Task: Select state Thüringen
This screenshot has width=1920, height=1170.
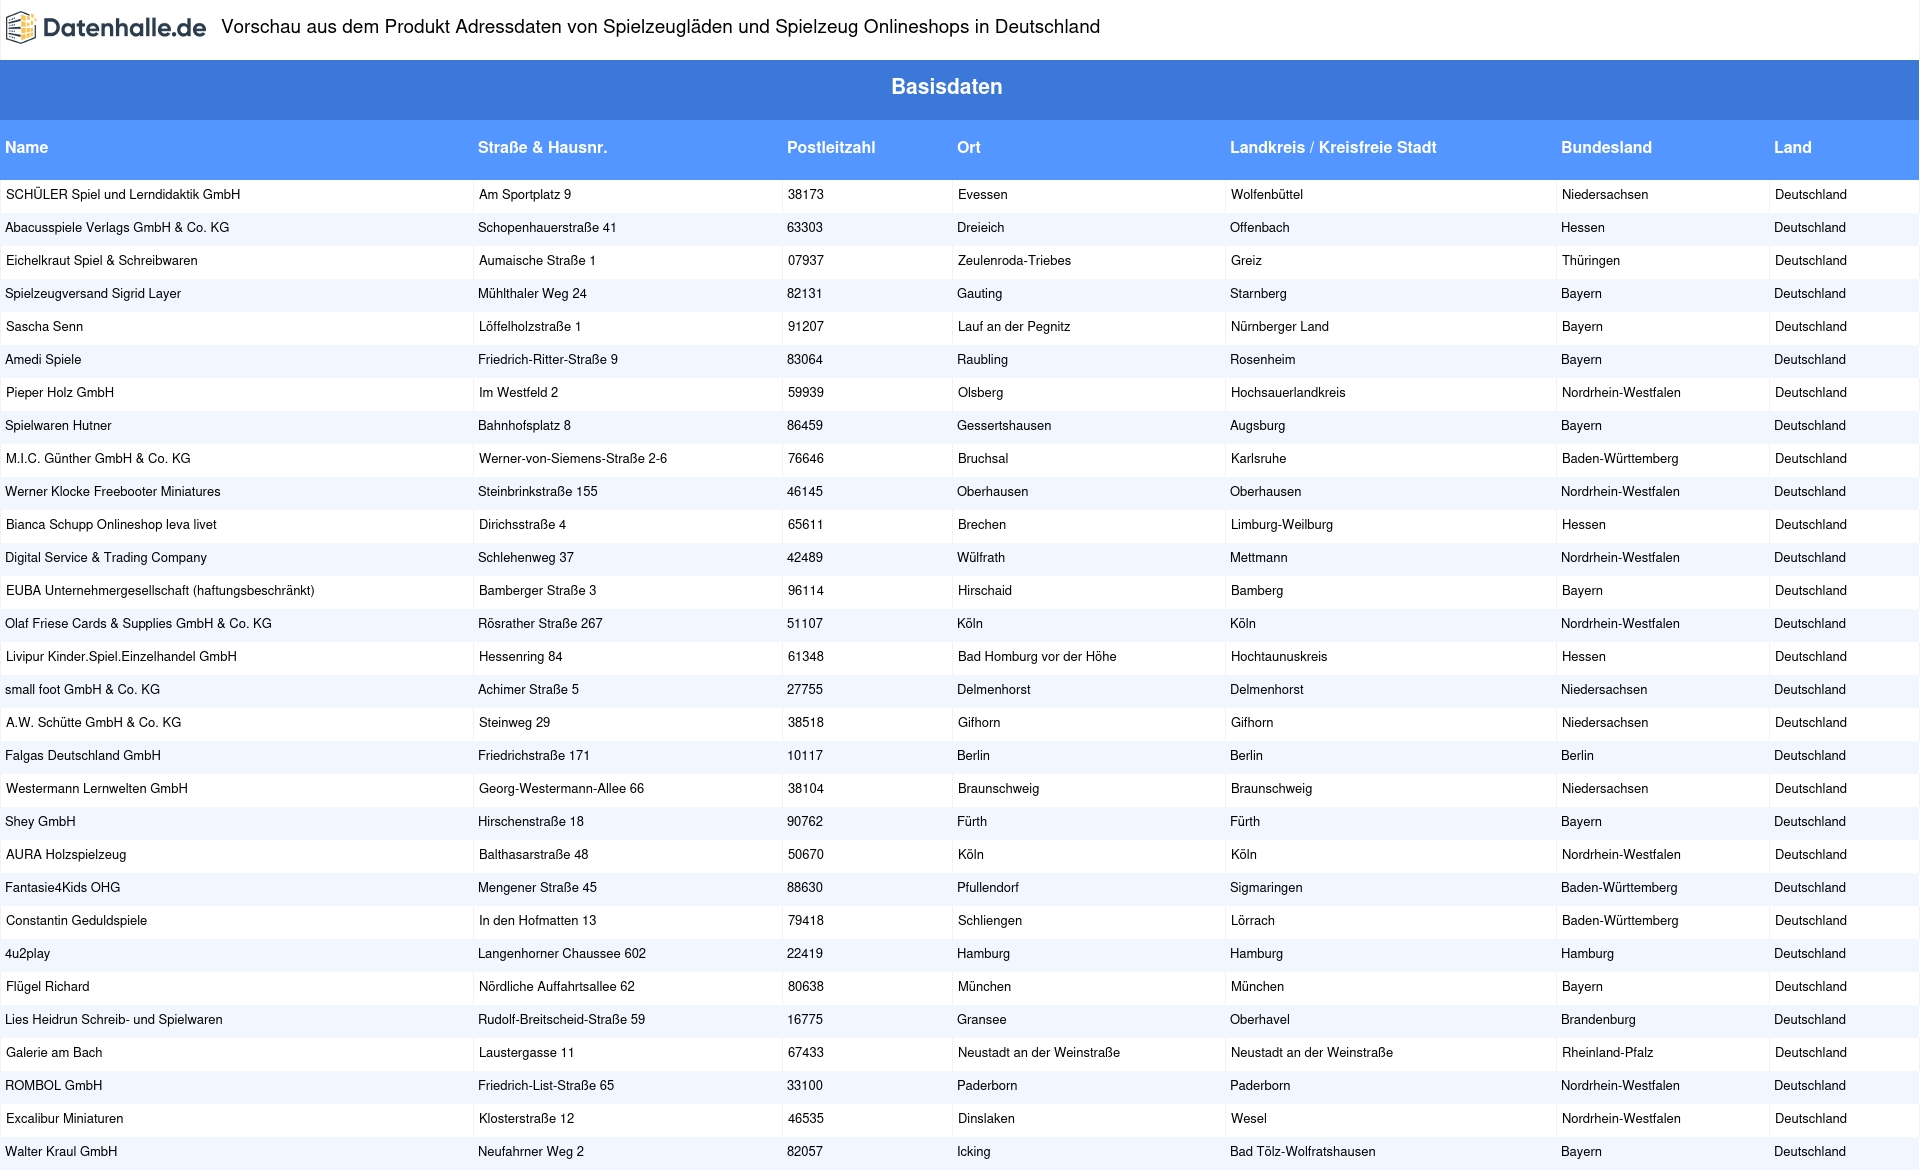Action: tap(1591, 261)
